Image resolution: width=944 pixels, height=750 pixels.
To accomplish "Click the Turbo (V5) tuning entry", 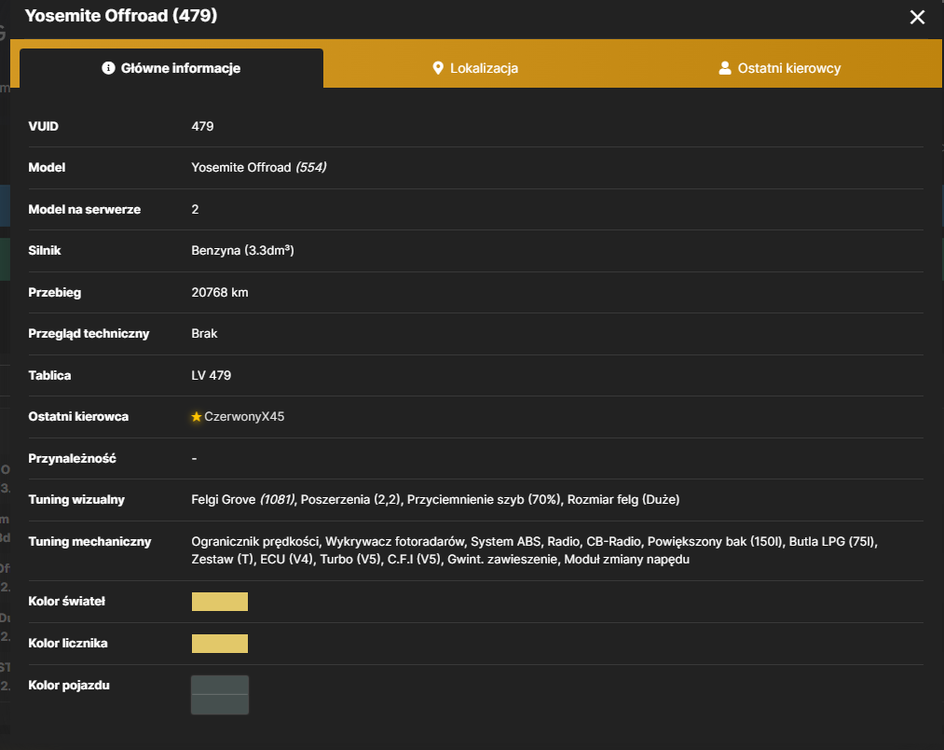I will pos(351,559).
